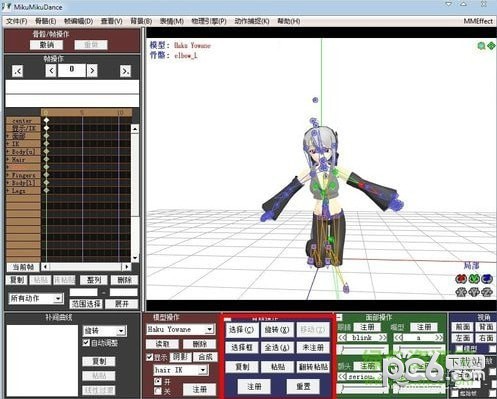The height and width of the screenshot is (399, 497).
Task: Click the green pan-view icon in viewport corner
Action: point(491,46)
